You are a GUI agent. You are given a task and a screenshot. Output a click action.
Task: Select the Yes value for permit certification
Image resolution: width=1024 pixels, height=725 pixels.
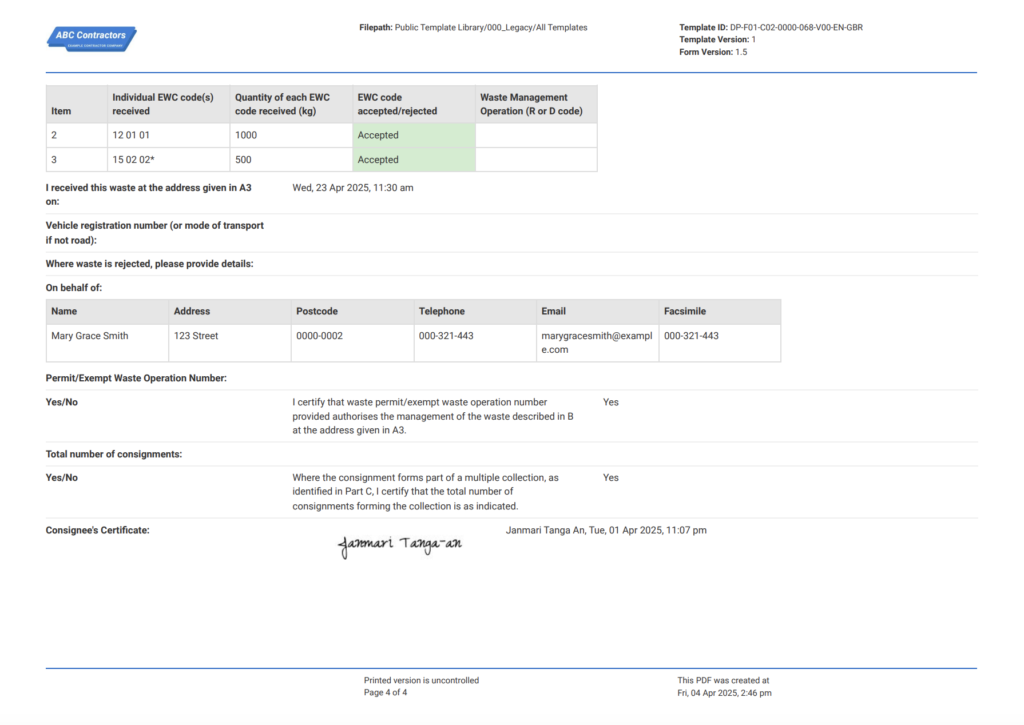(609, 402)
